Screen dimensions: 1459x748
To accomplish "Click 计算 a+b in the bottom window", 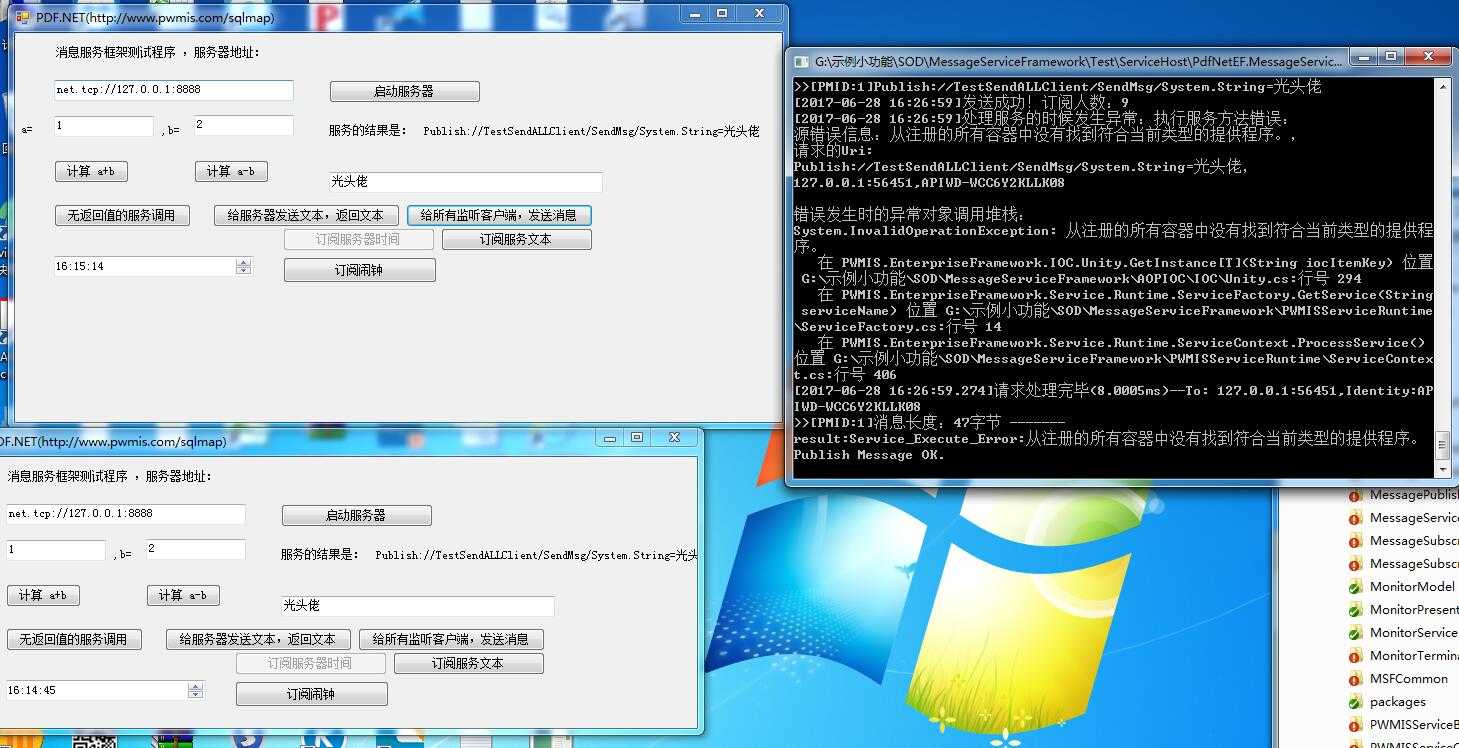I will [x=43, y=596].
